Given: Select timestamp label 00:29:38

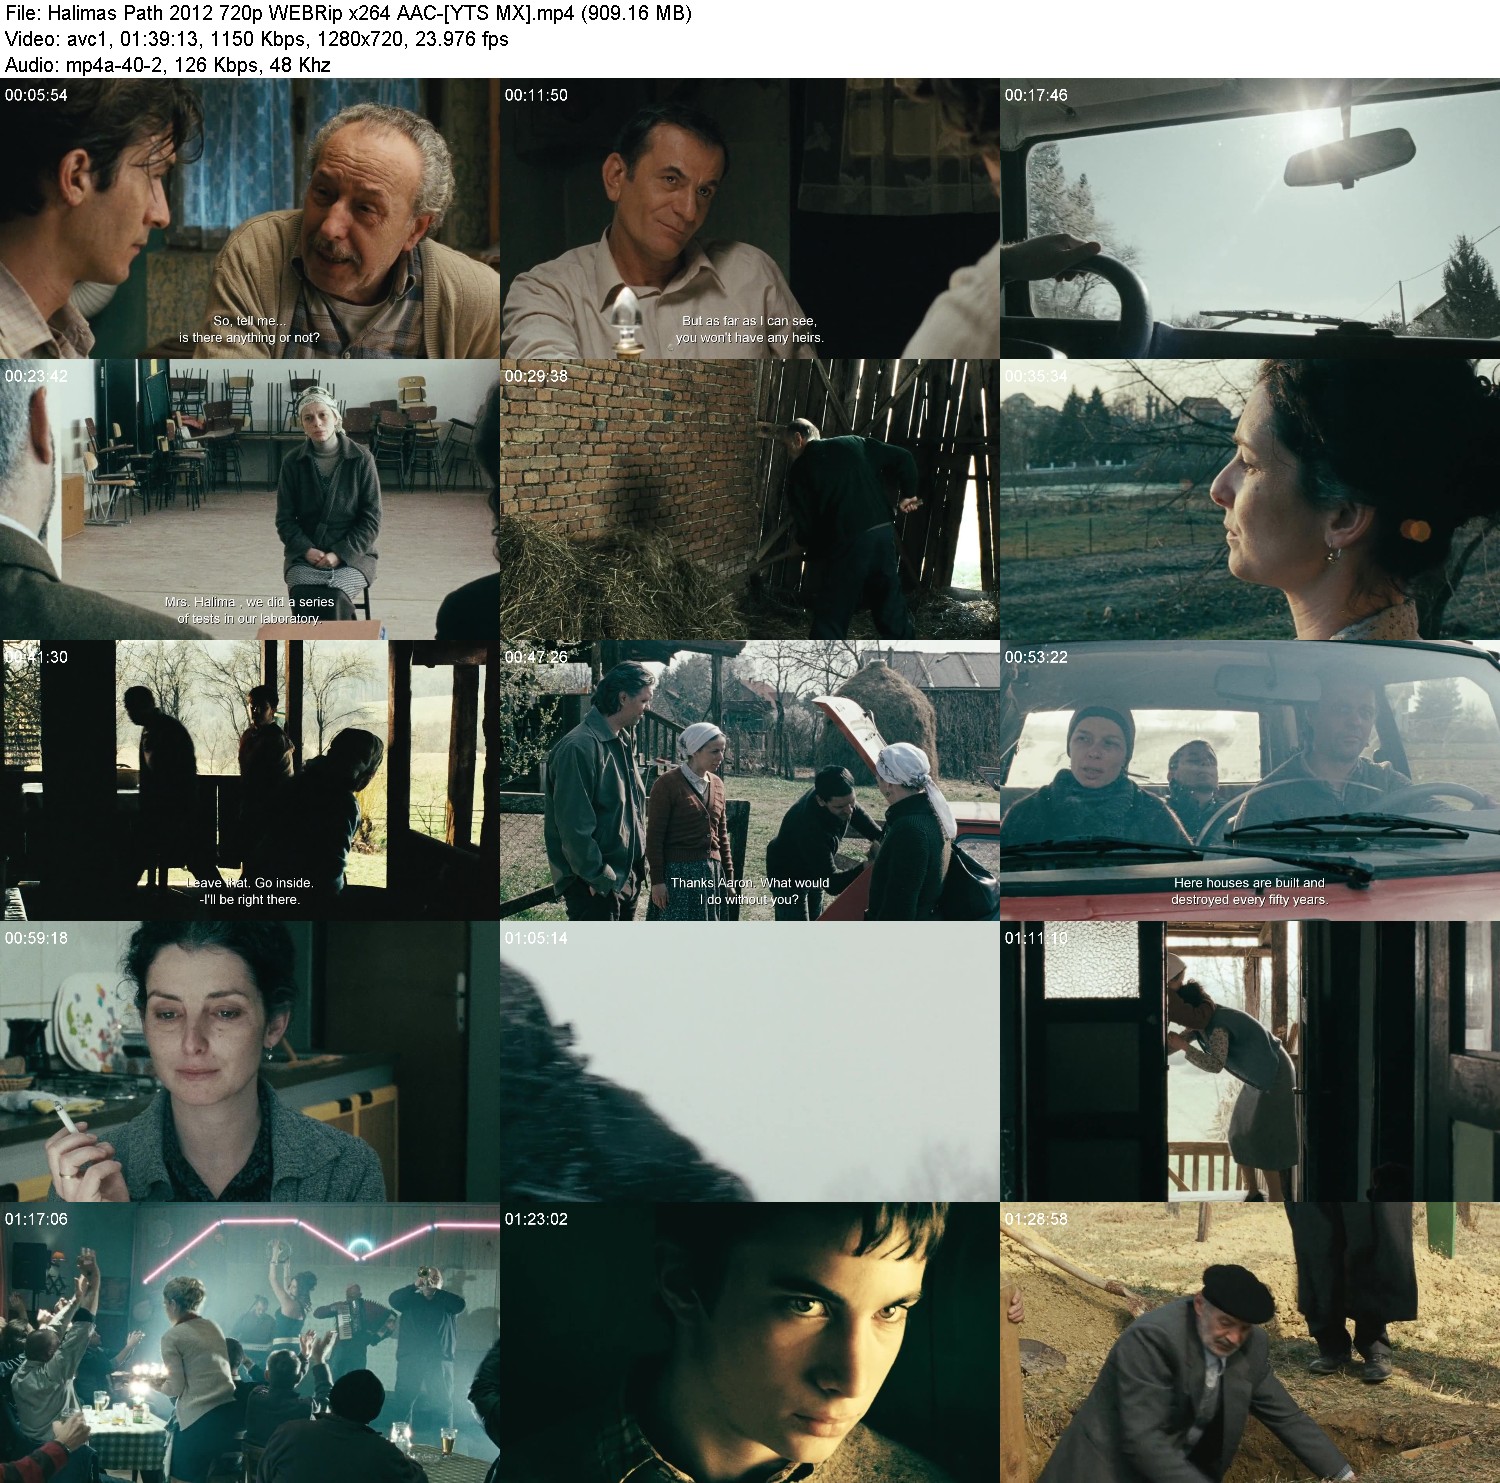Looking at the screenshot, I should click(x=536, y=376).
